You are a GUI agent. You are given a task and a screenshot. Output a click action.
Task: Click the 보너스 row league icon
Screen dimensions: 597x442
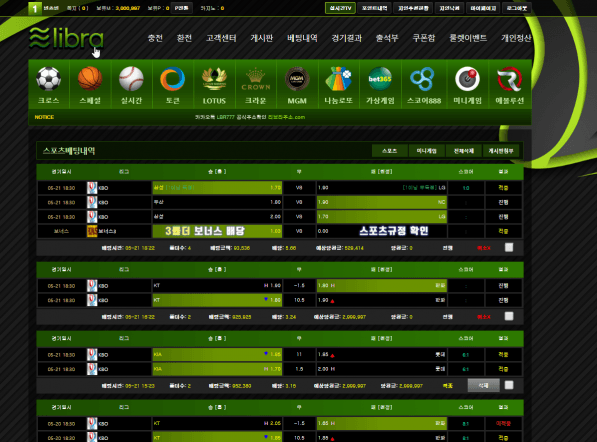[x=92, y=231]
